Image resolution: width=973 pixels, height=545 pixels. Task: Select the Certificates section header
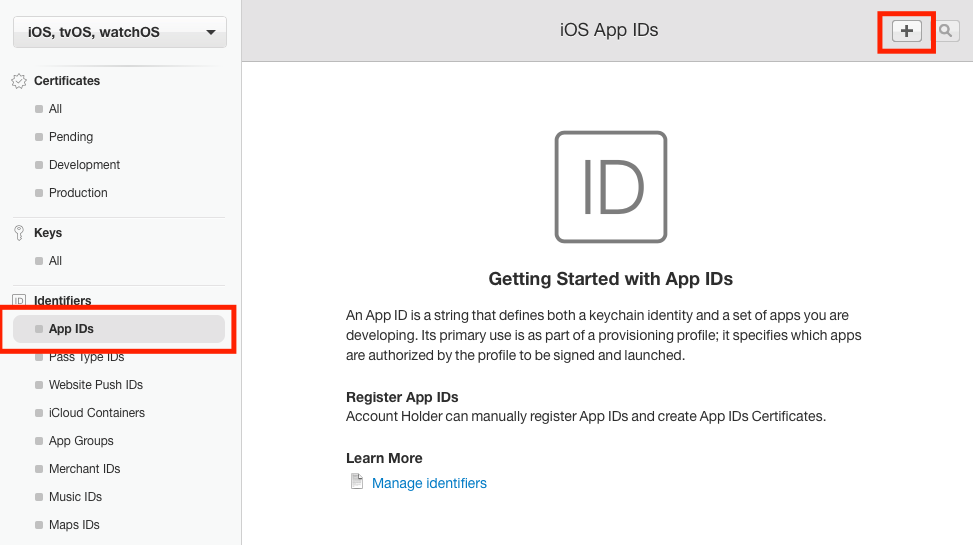pyautogui.click(x=67, y=81)
